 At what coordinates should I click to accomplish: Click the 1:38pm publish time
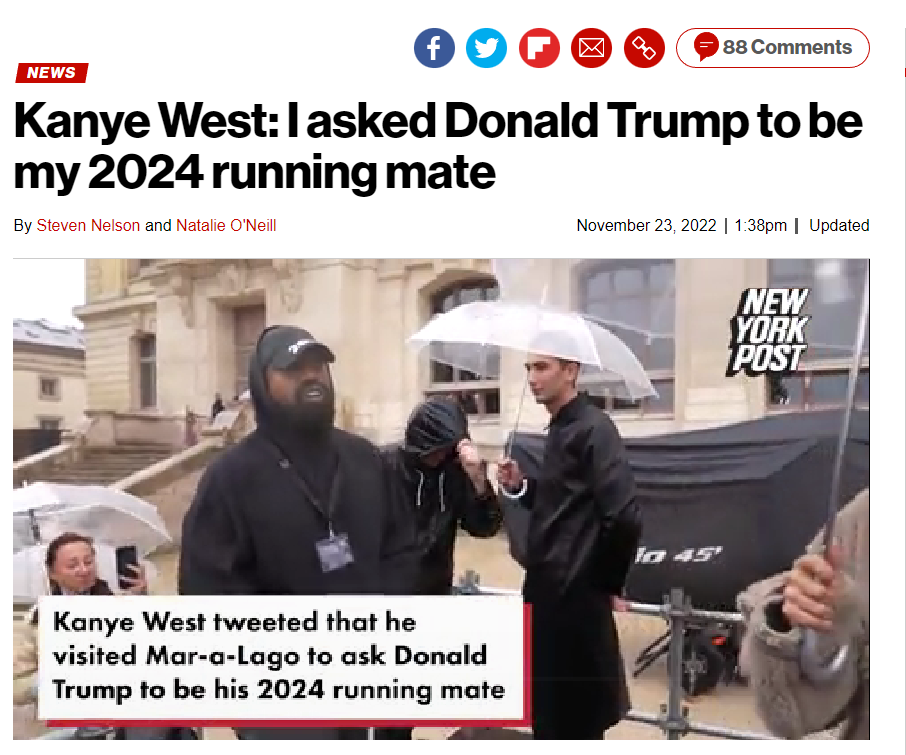click(x=760, y=225)
